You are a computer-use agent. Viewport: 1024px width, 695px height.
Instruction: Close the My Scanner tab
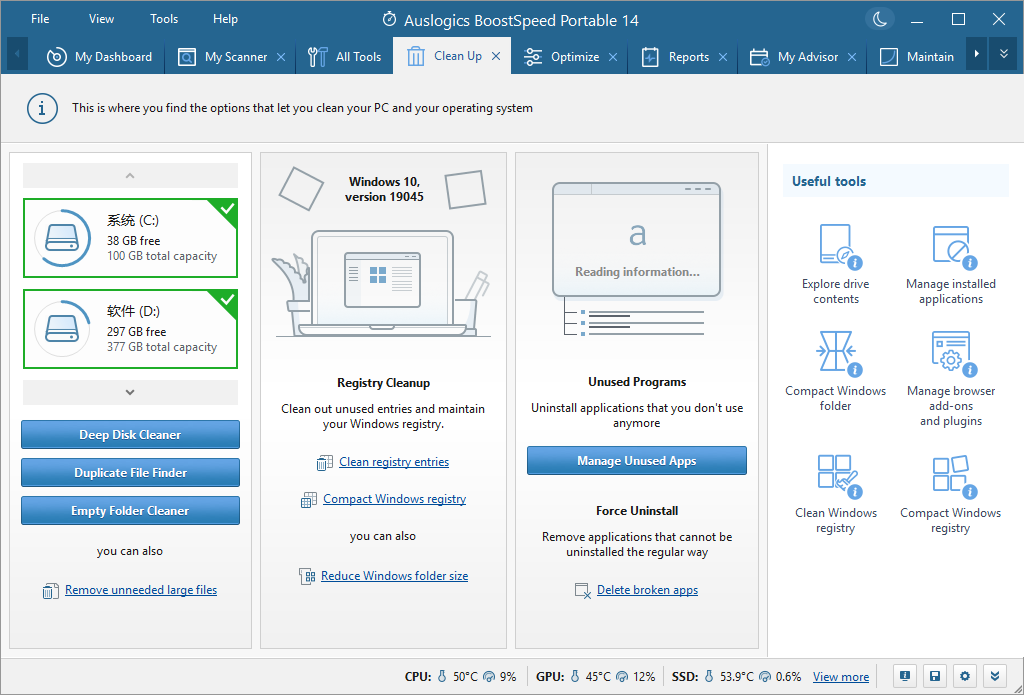[281, 57]
